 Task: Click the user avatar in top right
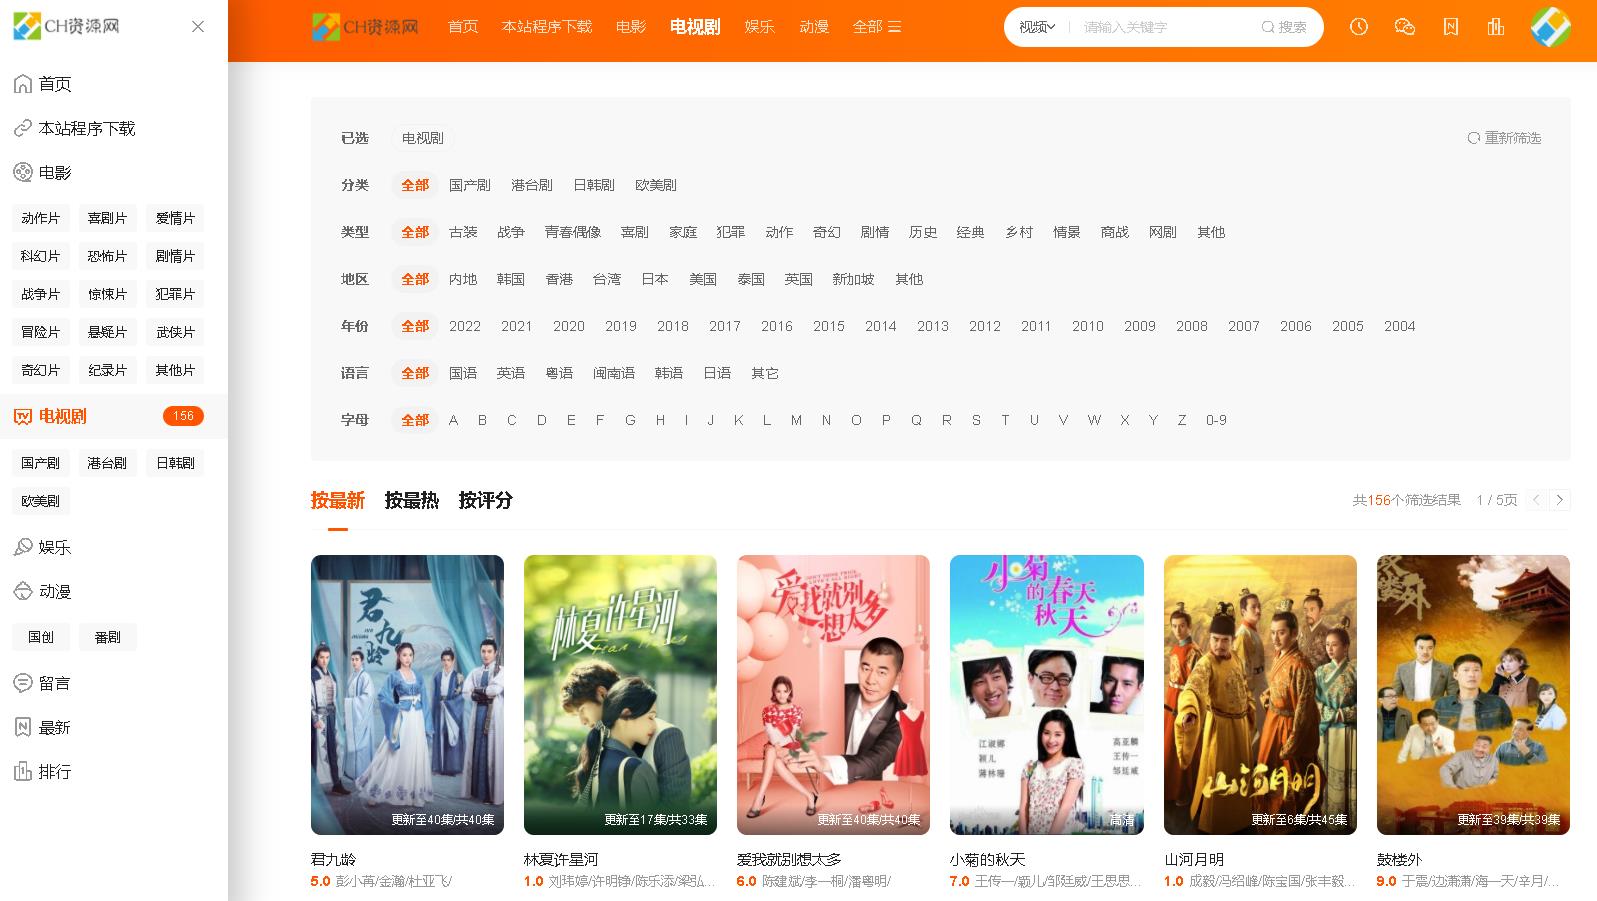point(1550,27)
